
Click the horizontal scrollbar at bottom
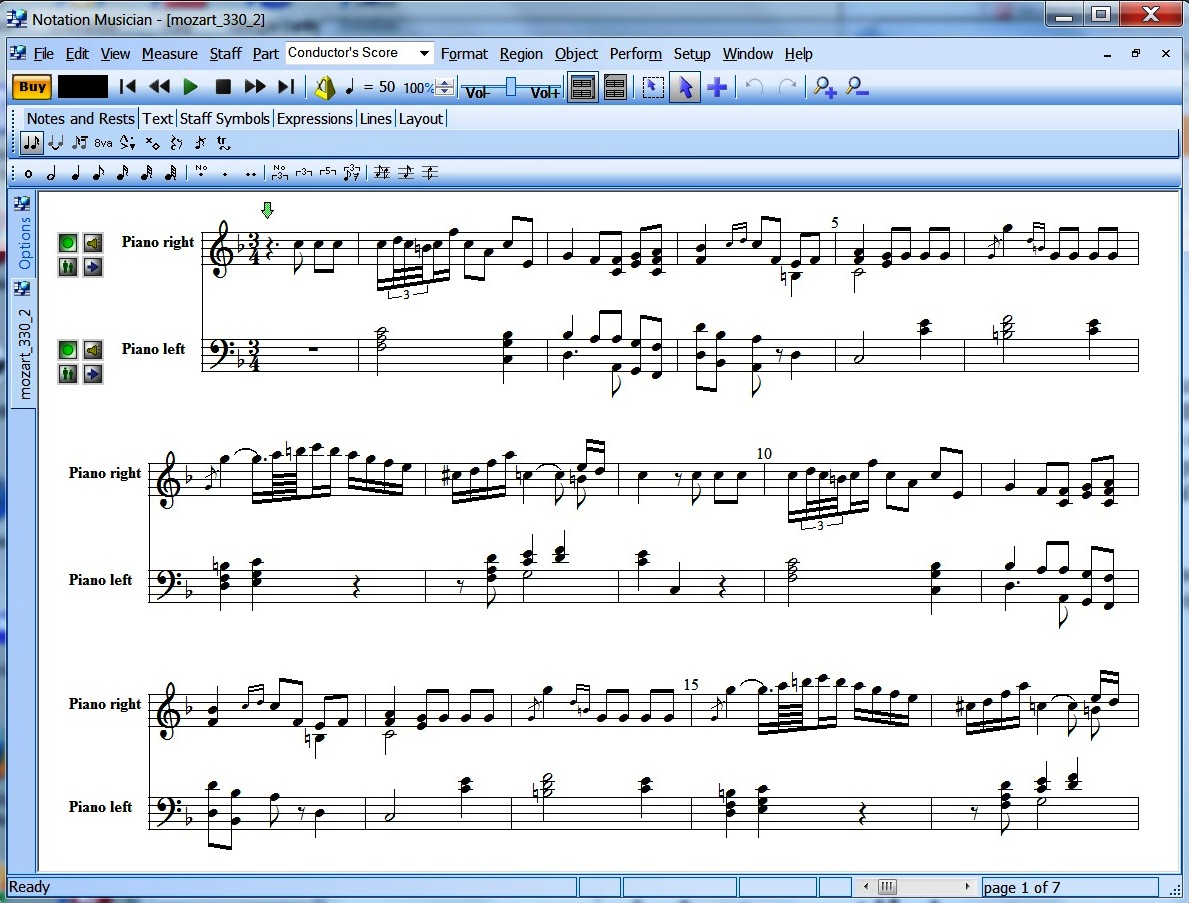pos(916,886)
